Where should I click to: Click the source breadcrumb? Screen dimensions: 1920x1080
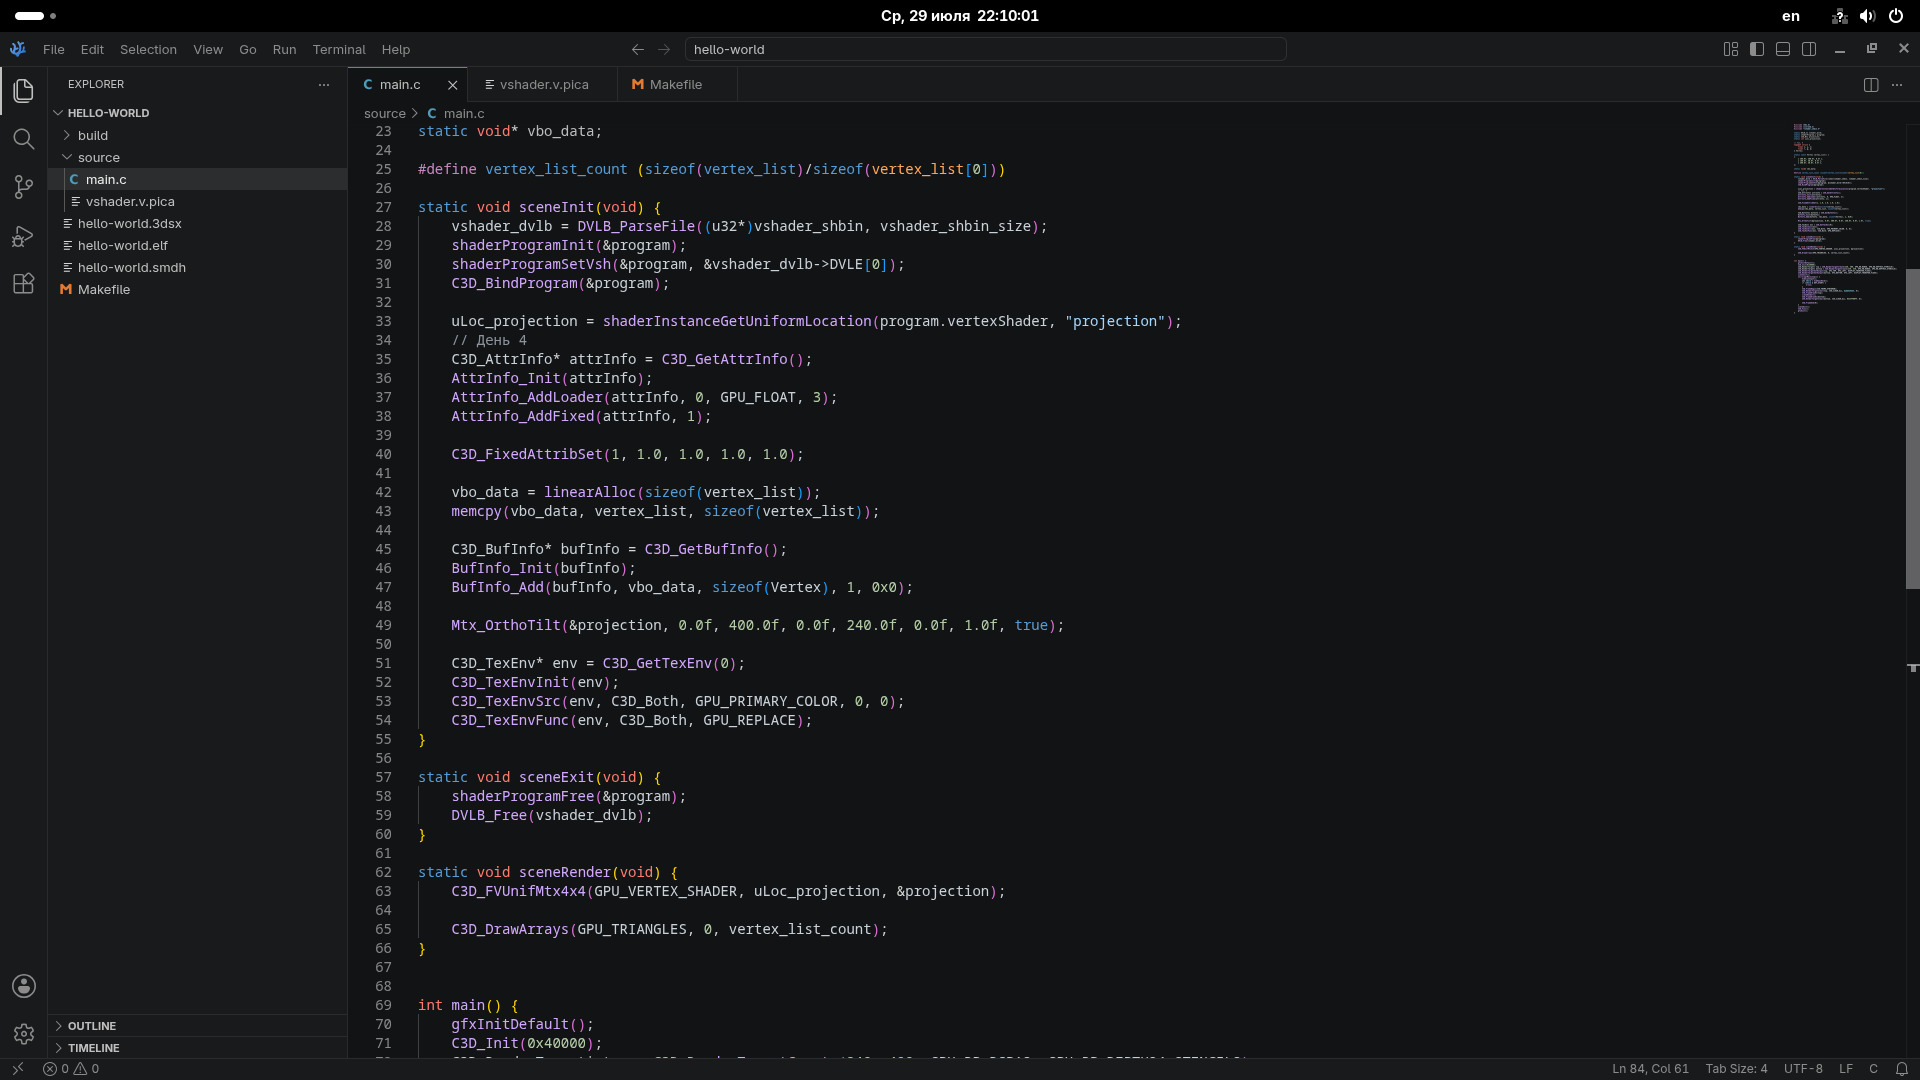(385, 114)
